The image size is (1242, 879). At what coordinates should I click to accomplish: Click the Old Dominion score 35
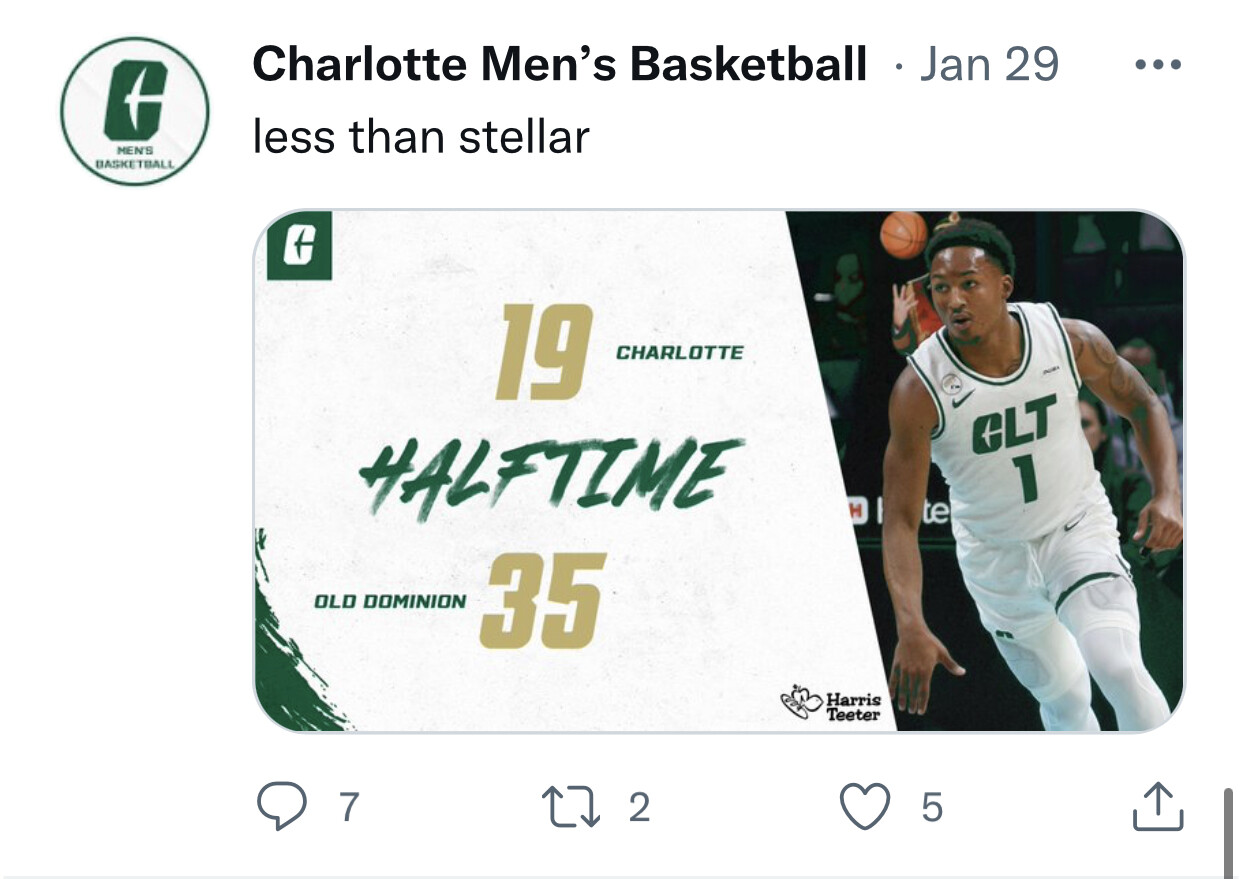(x=543, y=601)
